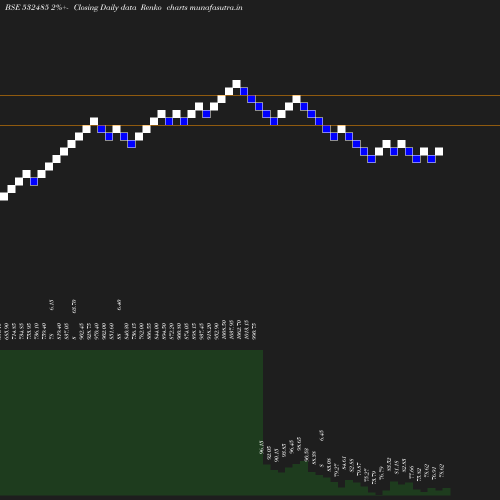500x500 pixels.
Task: Click the upper orange horizontal level line
Action: [250, 96]
